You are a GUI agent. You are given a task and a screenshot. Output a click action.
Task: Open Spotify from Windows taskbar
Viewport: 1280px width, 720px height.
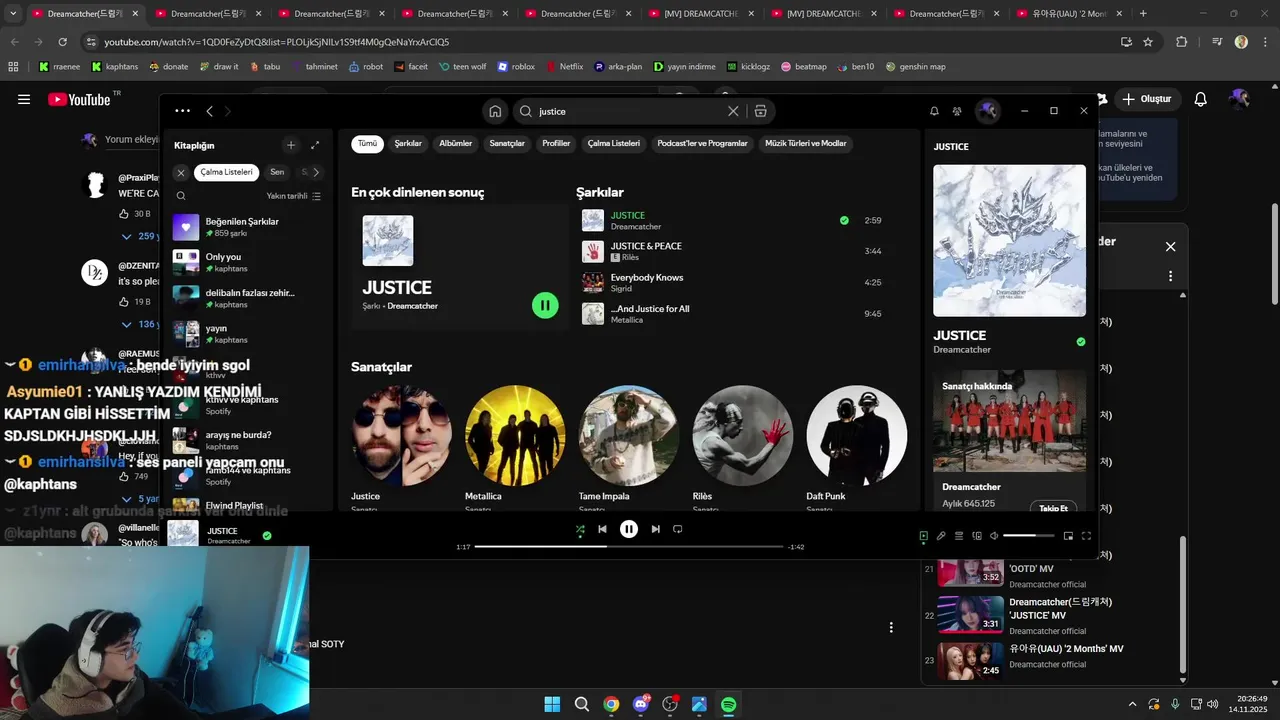click(x=729, y=704)
